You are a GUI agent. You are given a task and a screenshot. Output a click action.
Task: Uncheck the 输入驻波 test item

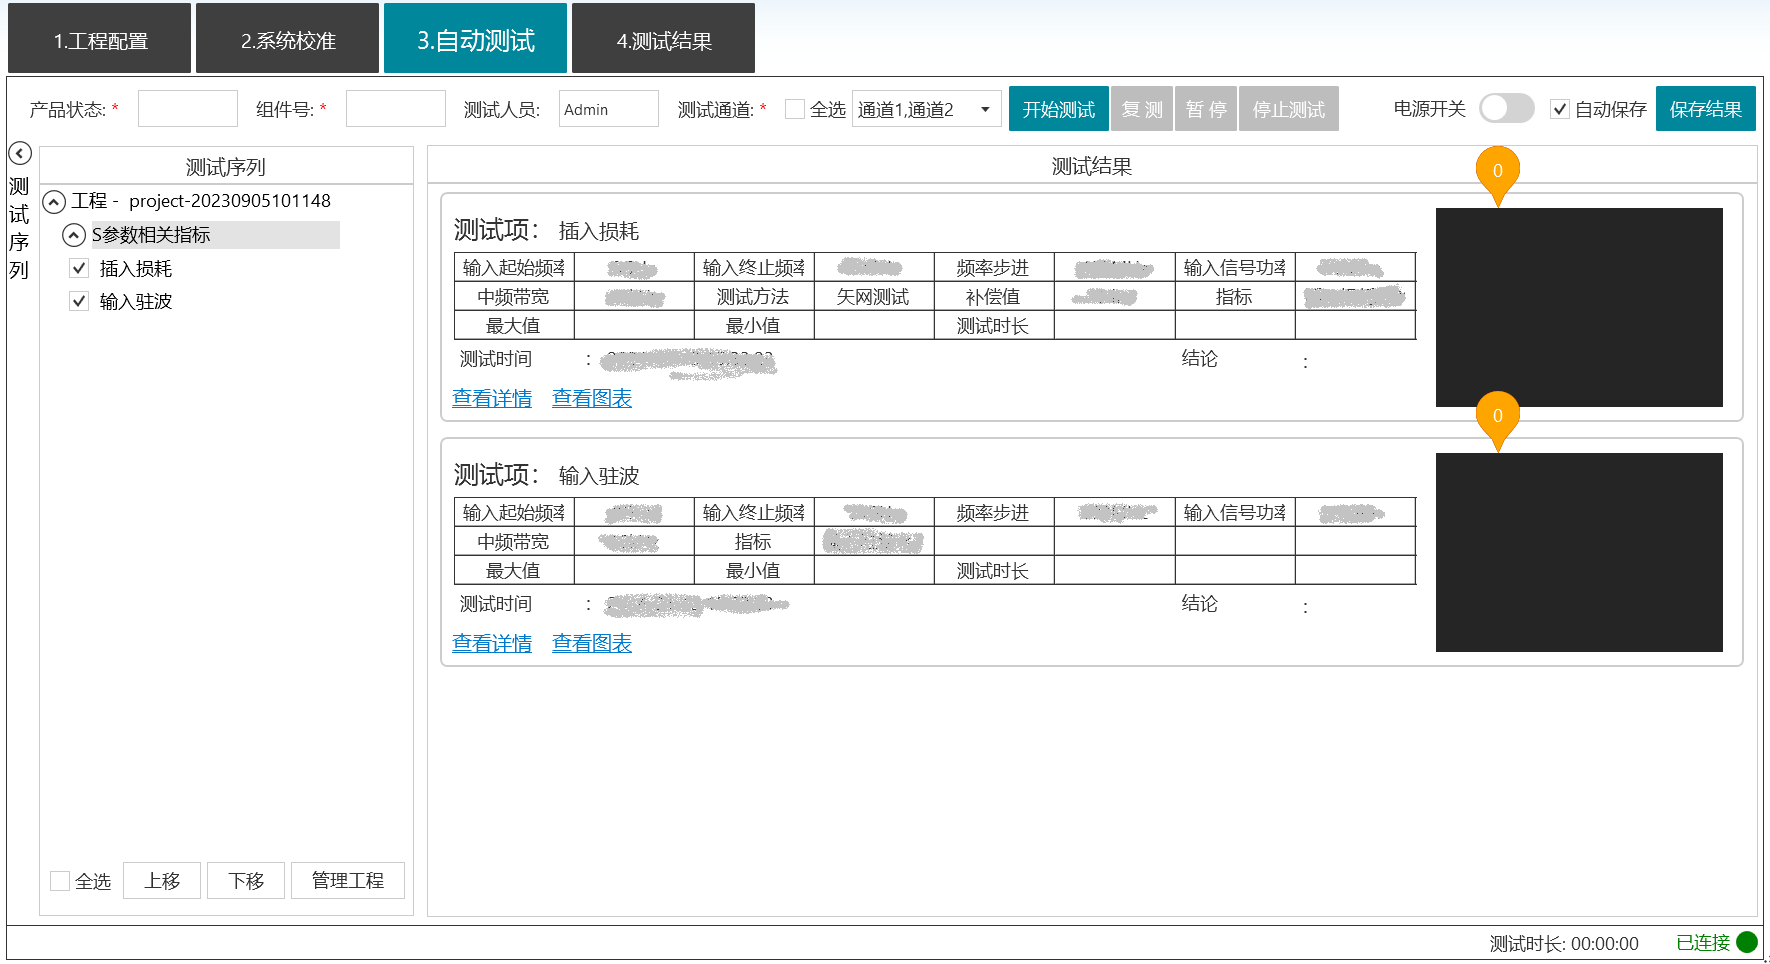tap(79, 301)
